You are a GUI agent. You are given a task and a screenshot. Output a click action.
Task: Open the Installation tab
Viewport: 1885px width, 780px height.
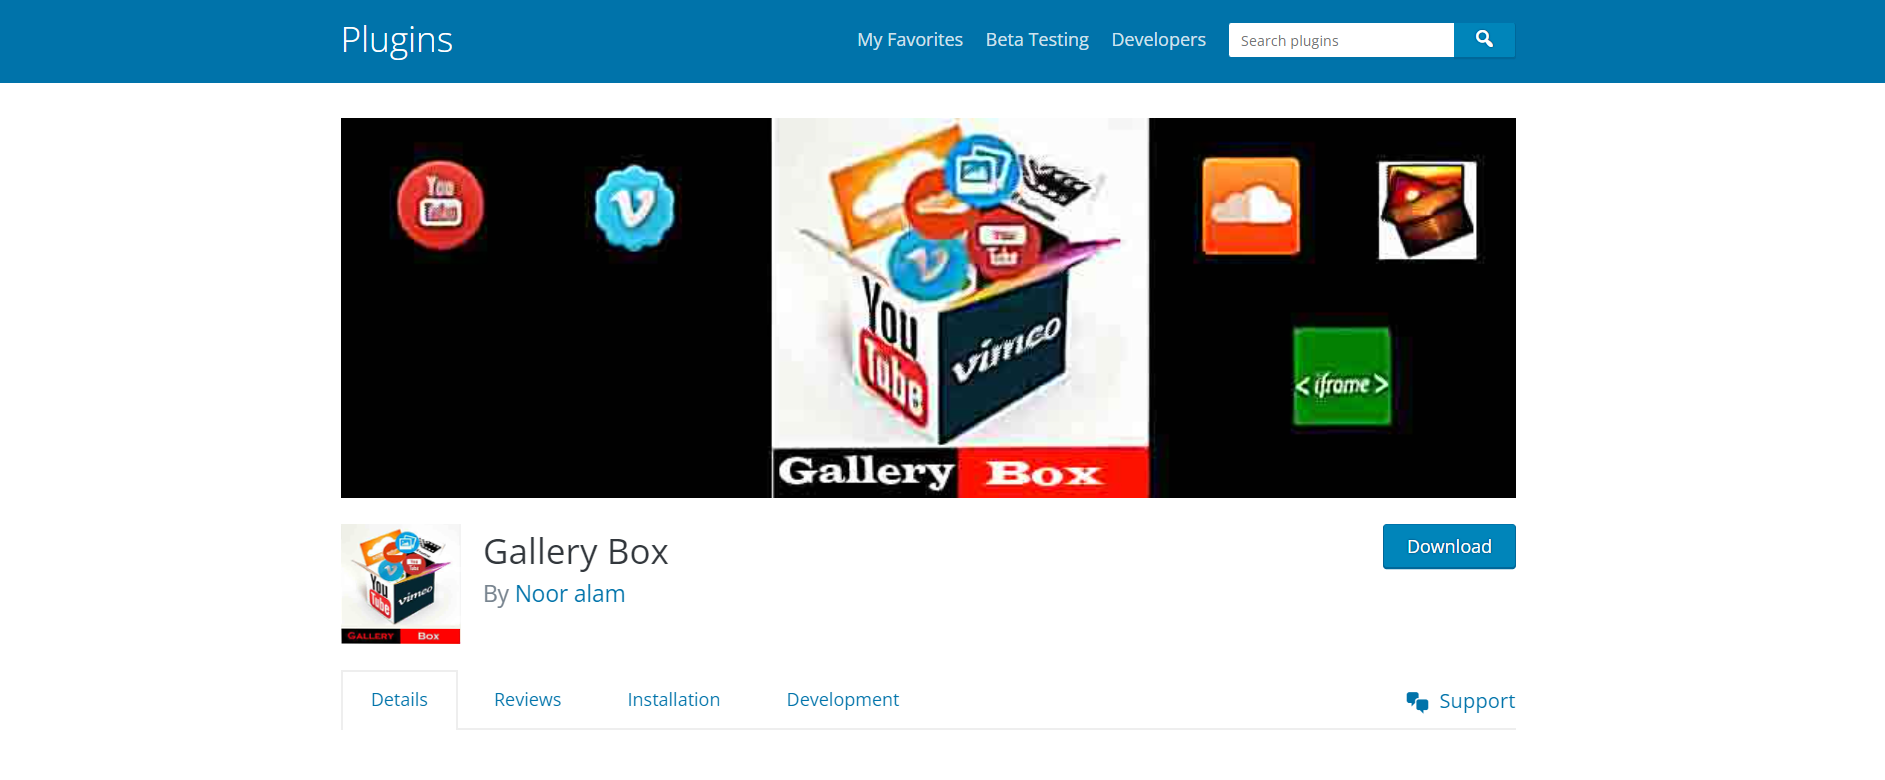tap(674, 700)
